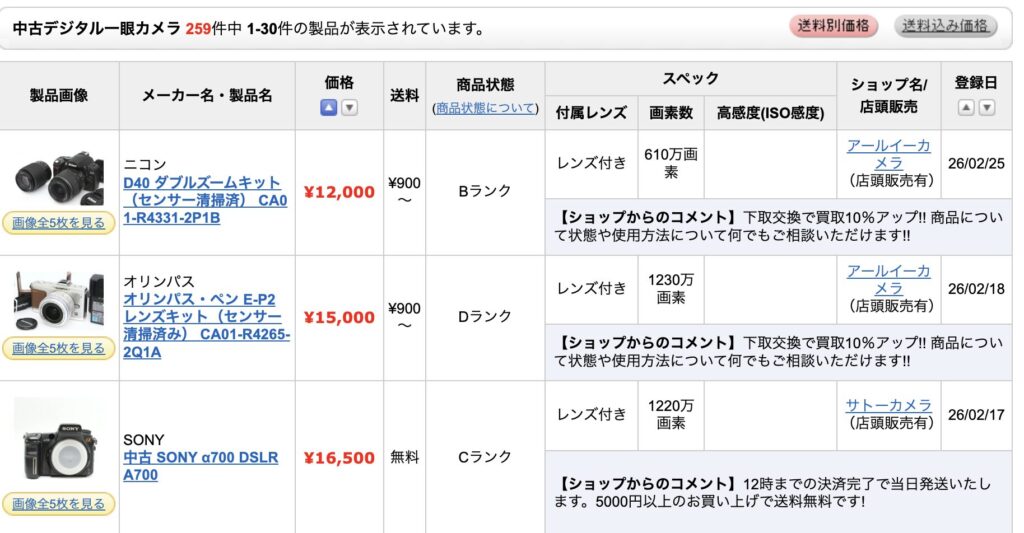Click the 画素数 column header

671,113
